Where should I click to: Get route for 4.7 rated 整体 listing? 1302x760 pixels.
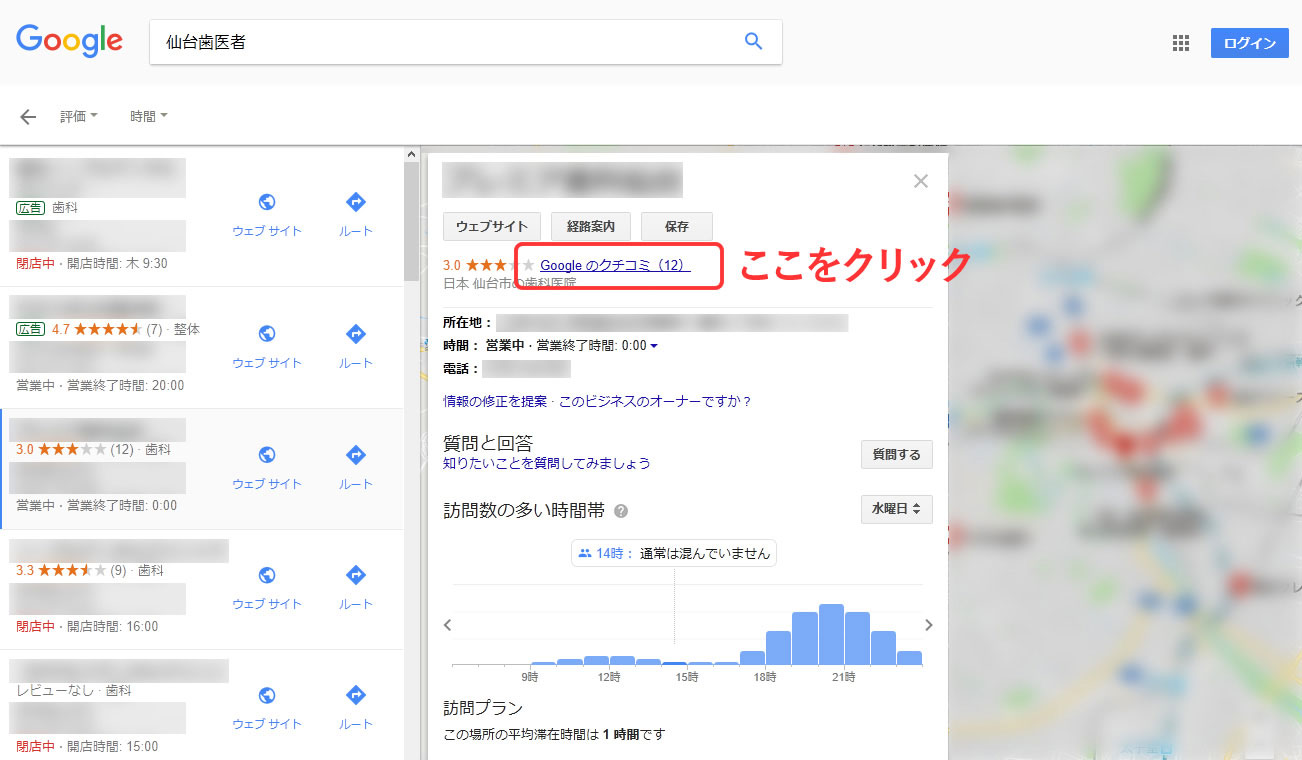pyautogui.click(x=355, y=346)
